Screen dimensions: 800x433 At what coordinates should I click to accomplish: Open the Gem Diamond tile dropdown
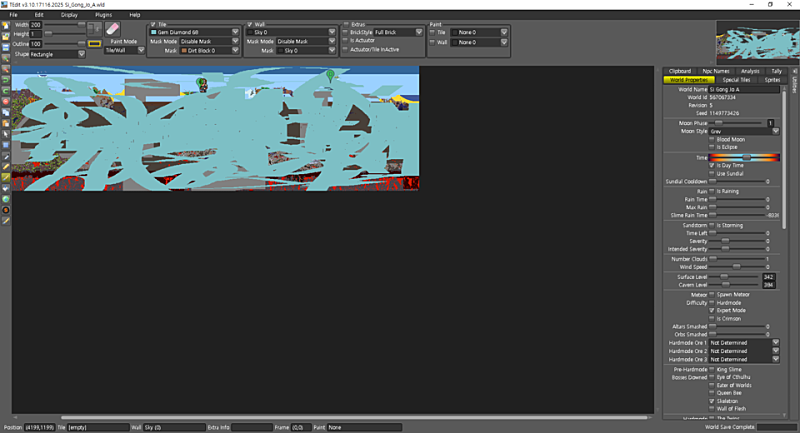[194, 32]
